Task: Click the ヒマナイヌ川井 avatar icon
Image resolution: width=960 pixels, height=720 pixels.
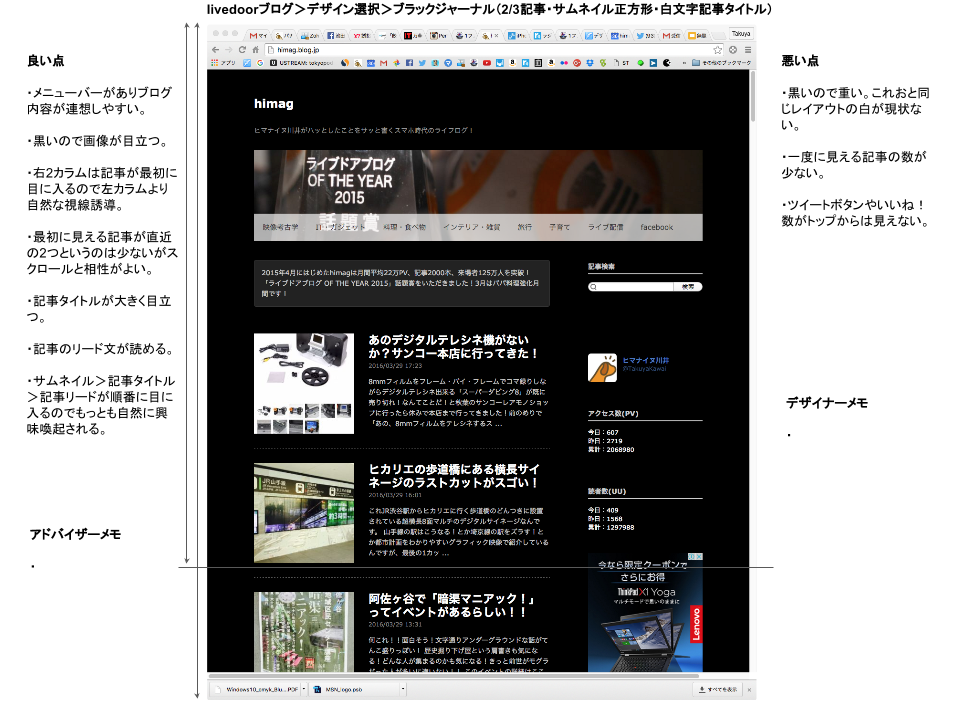Action: 602,367
